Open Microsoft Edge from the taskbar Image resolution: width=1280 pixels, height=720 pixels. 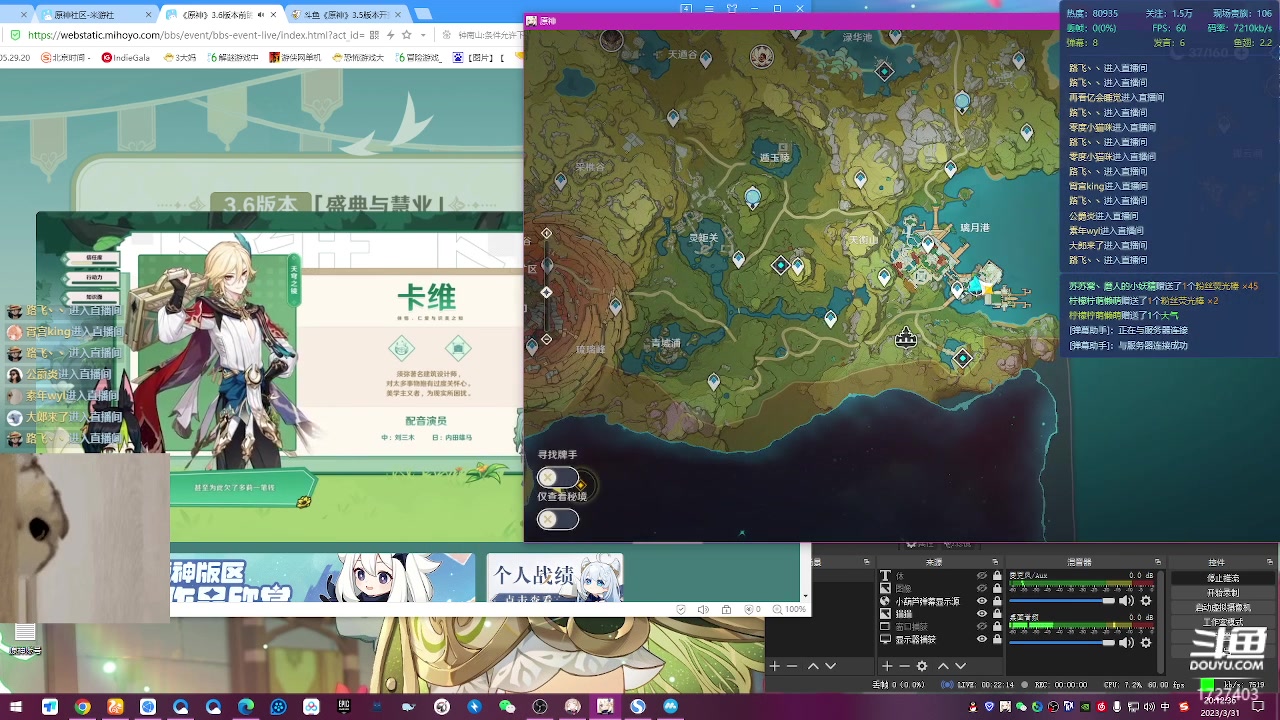pos(245,707)
